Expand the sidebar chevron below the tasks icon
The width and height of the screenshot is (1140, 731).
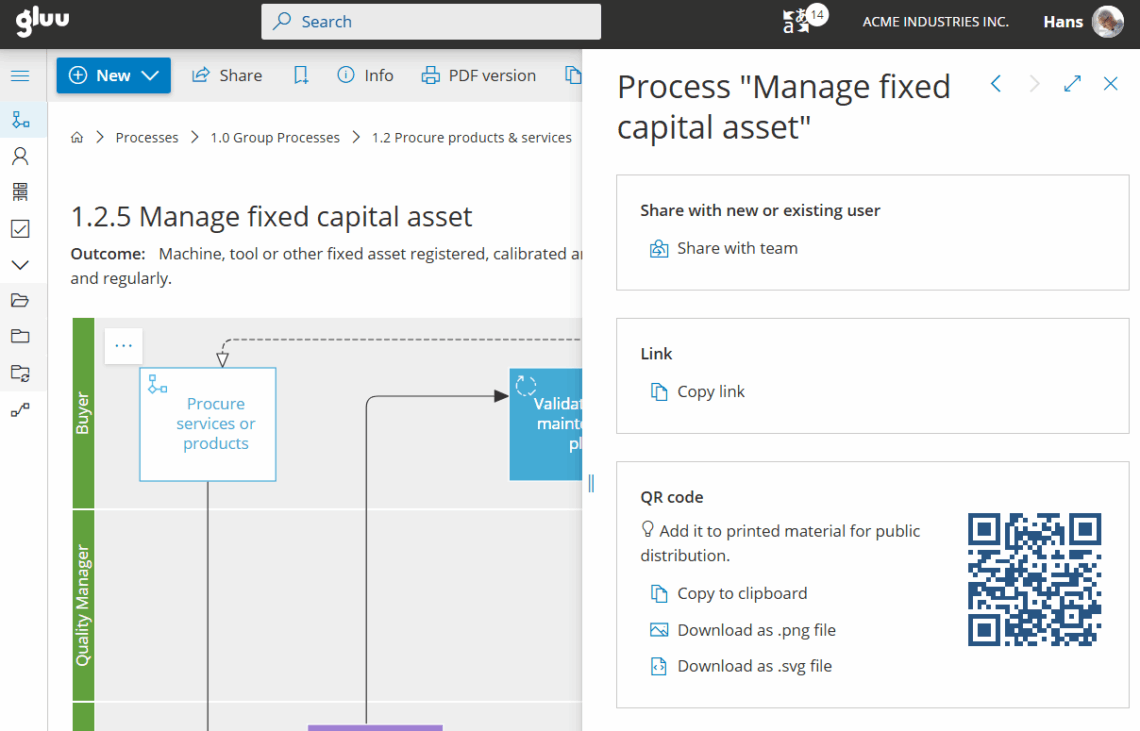20,265
